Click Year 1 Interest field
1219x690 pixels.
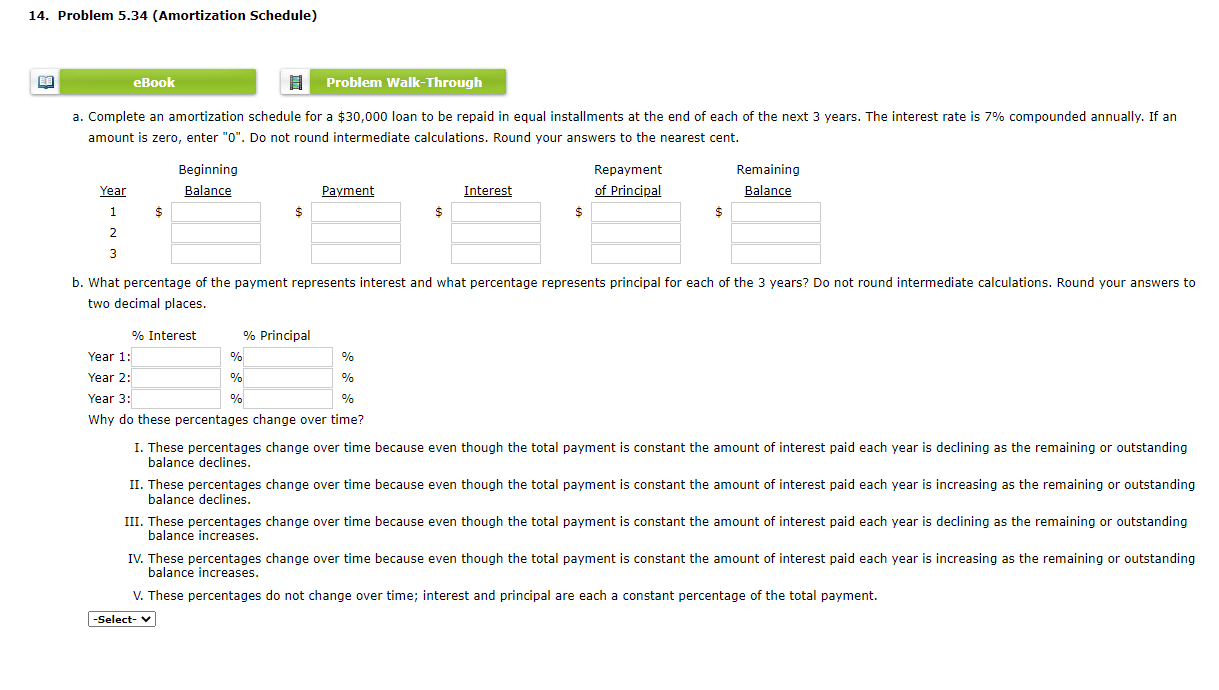point(495,211)
